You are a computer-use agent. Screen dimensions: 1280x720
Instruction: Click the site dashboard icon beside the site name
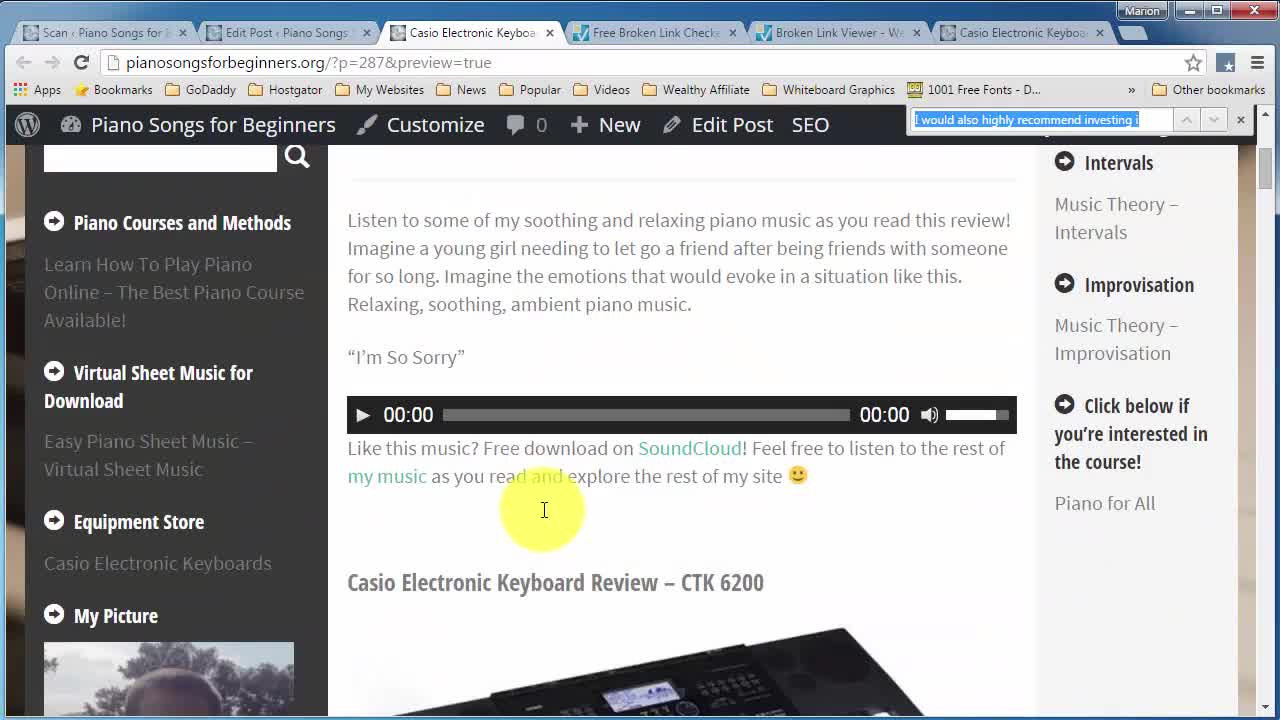[x=70, y=125]
